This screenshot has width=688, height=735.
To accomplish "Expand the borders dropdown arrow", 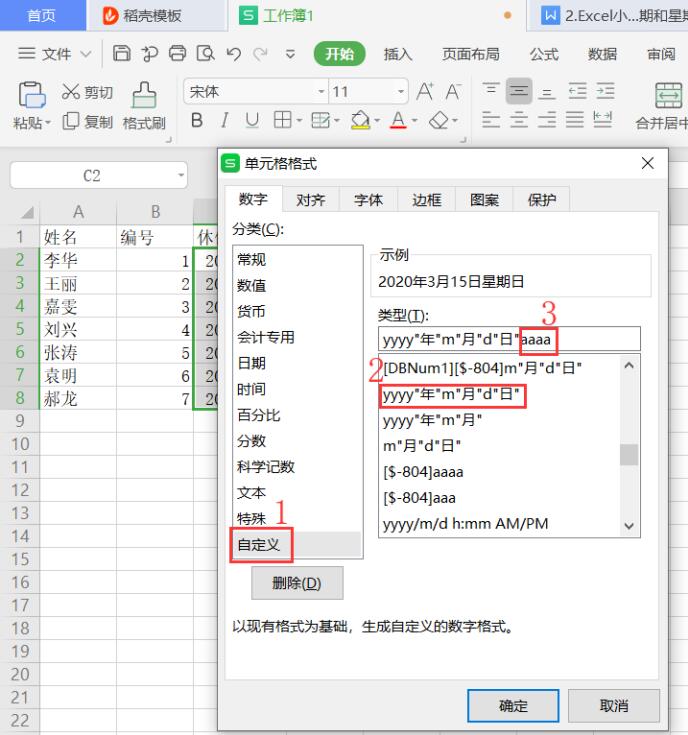I will 299,121.
